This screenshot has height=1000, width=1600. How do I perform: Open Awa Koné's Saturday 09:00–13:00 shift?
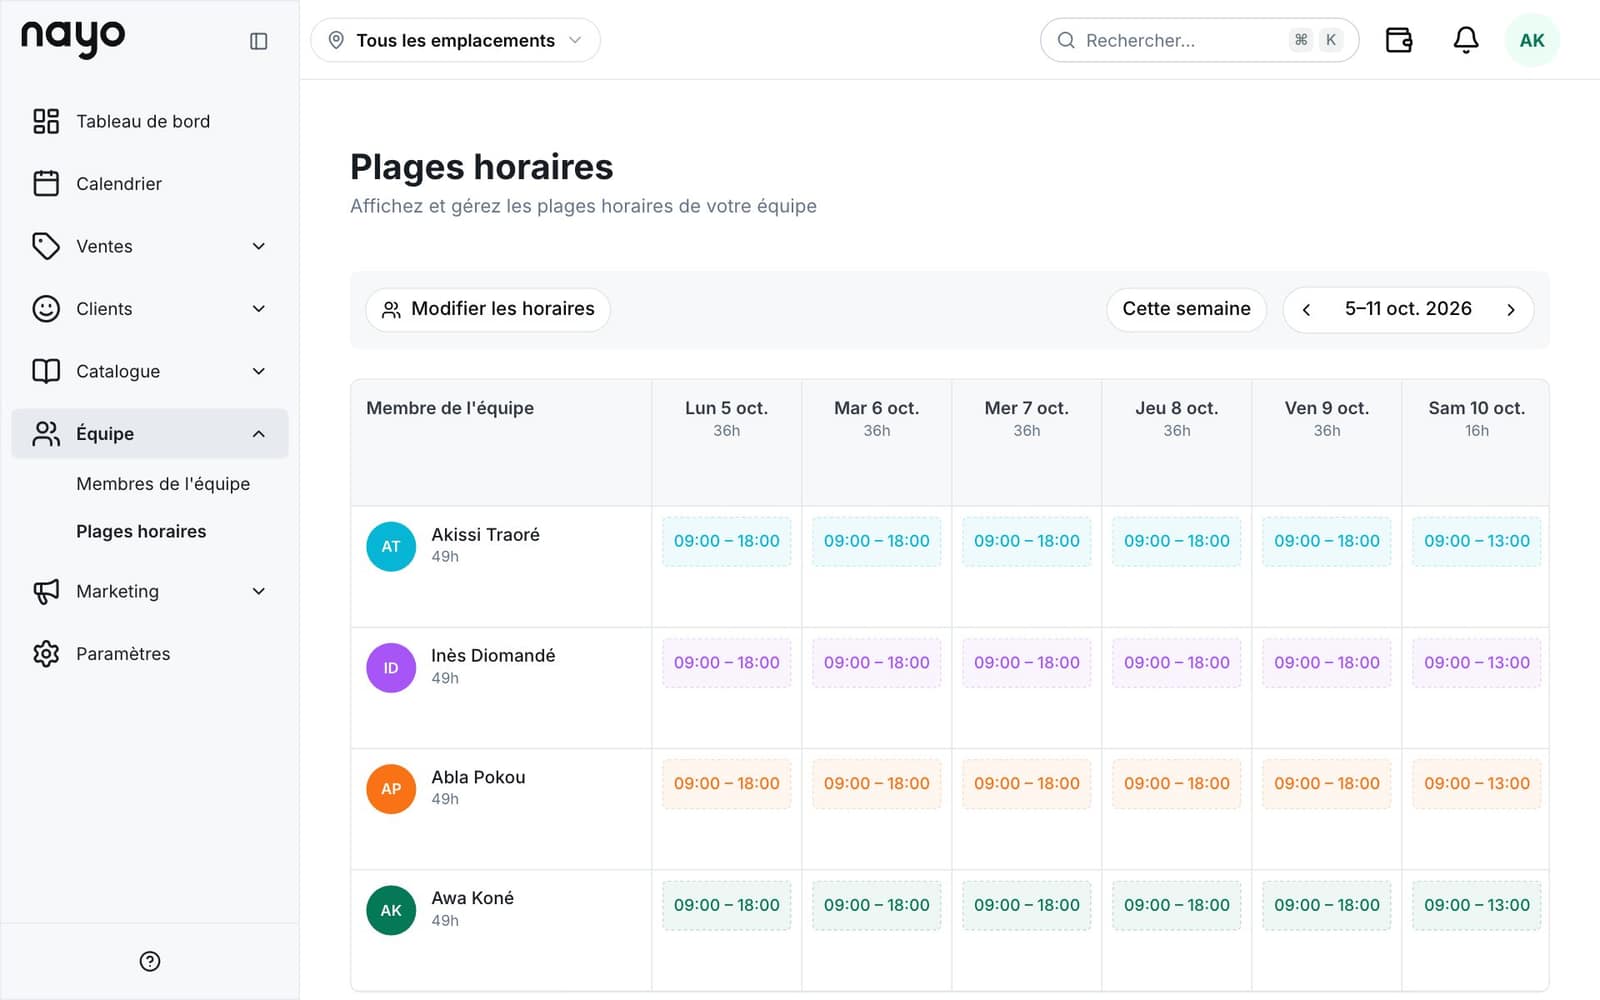click(x=1477, y=905)
